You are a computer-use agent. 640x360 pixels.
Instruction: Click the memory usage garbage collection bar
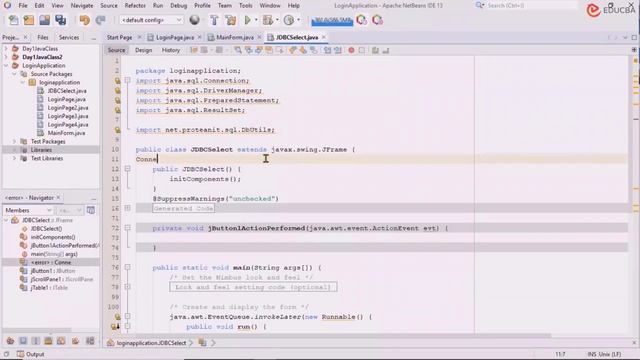pos(332,20)
